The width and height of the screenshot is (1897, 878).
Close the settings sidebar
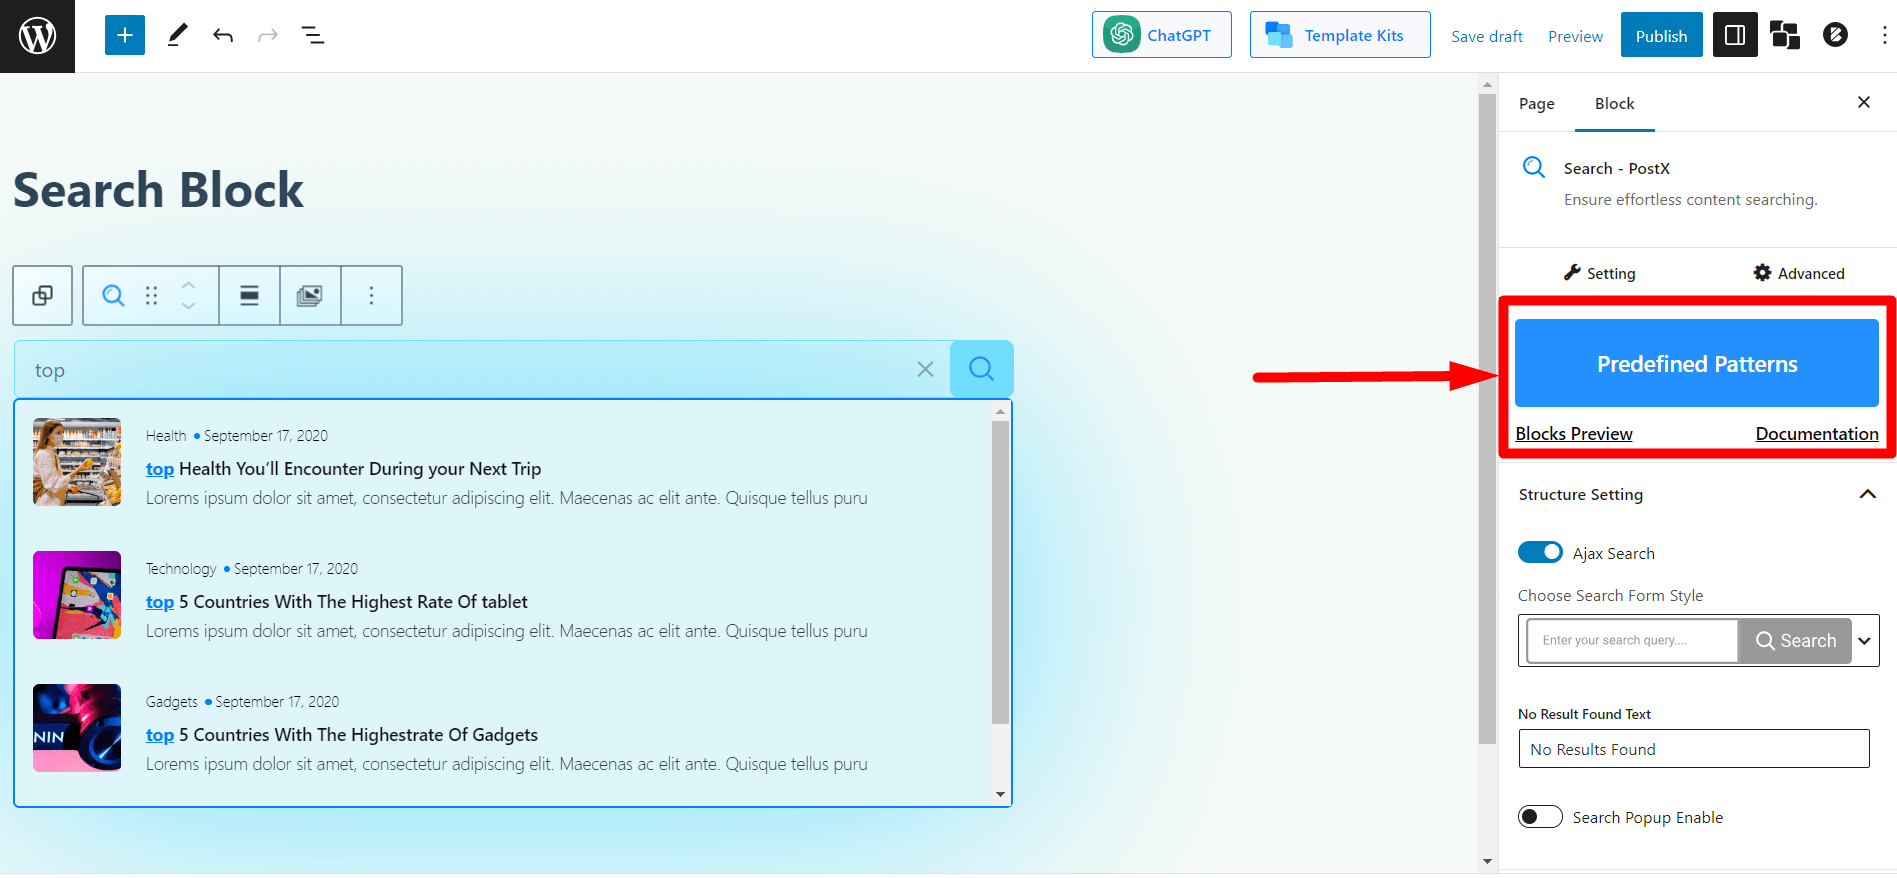point(1864,102)
